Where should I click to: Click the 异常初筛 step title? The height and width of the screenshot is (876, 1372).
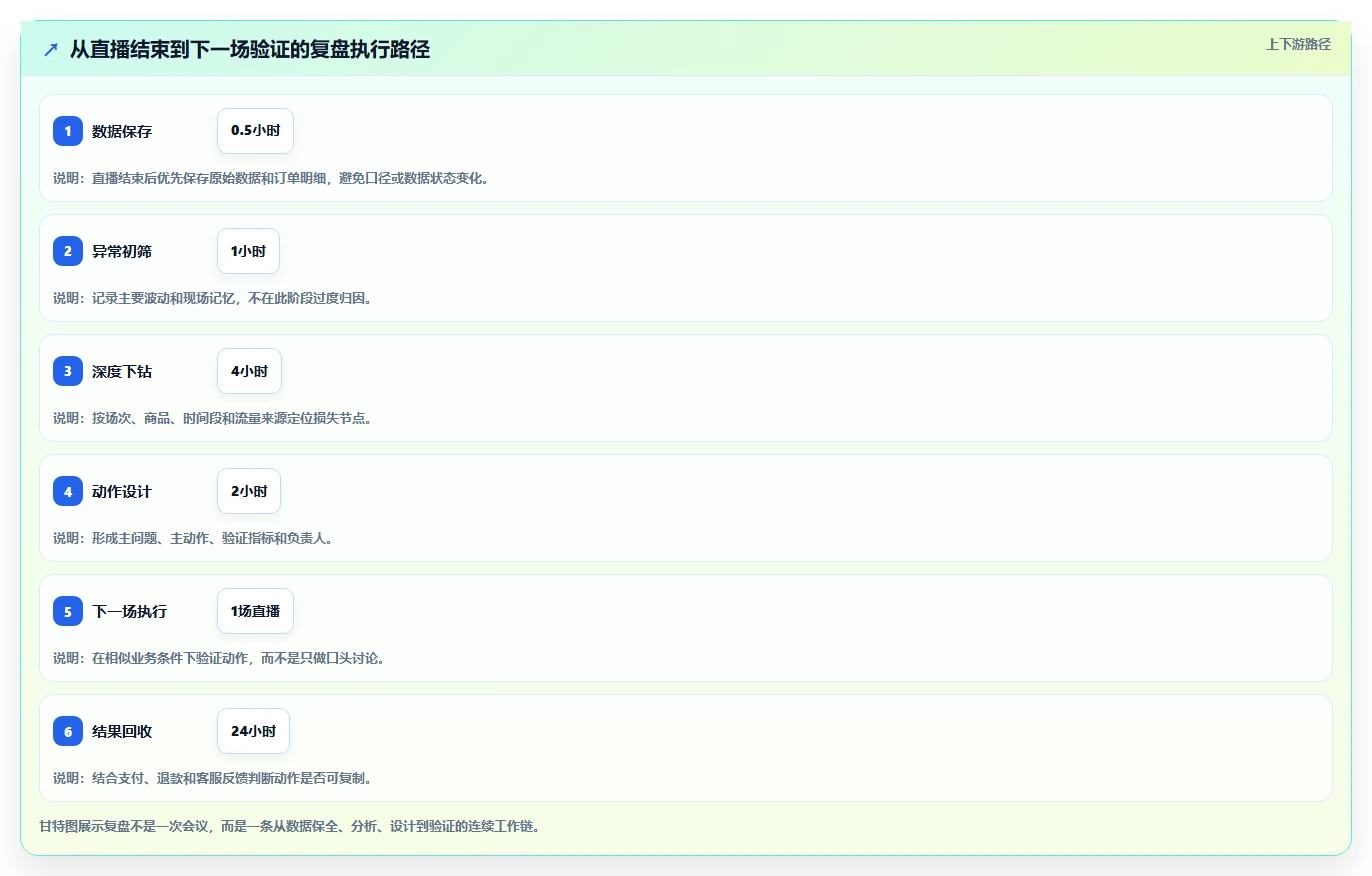122,251
